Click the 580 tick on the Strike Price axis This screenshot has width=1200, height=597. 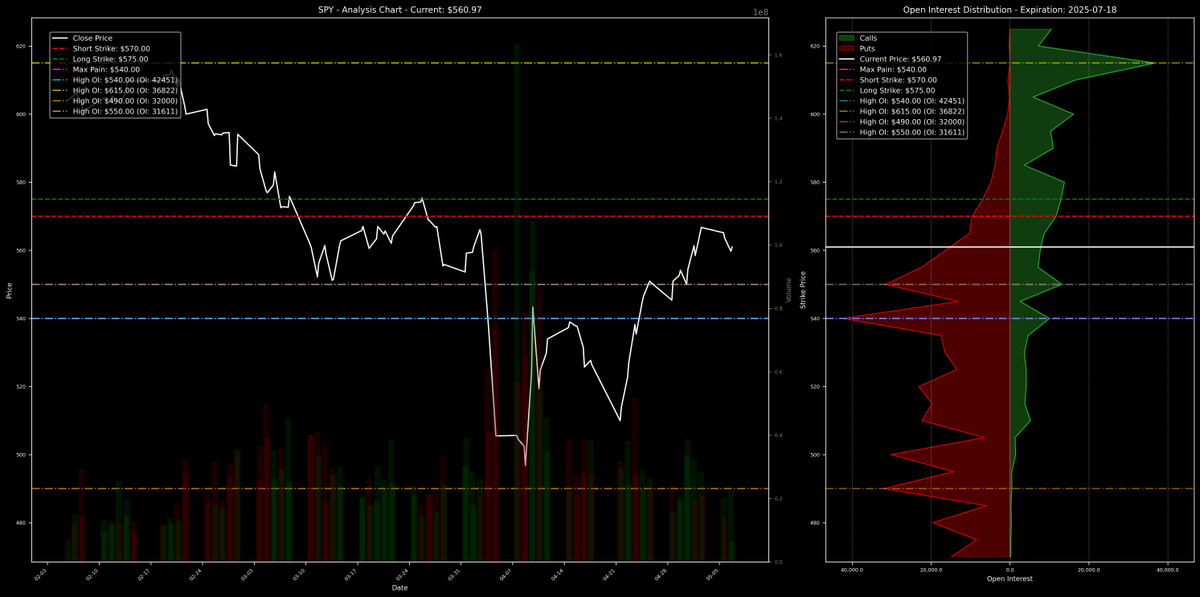point(816,182)
